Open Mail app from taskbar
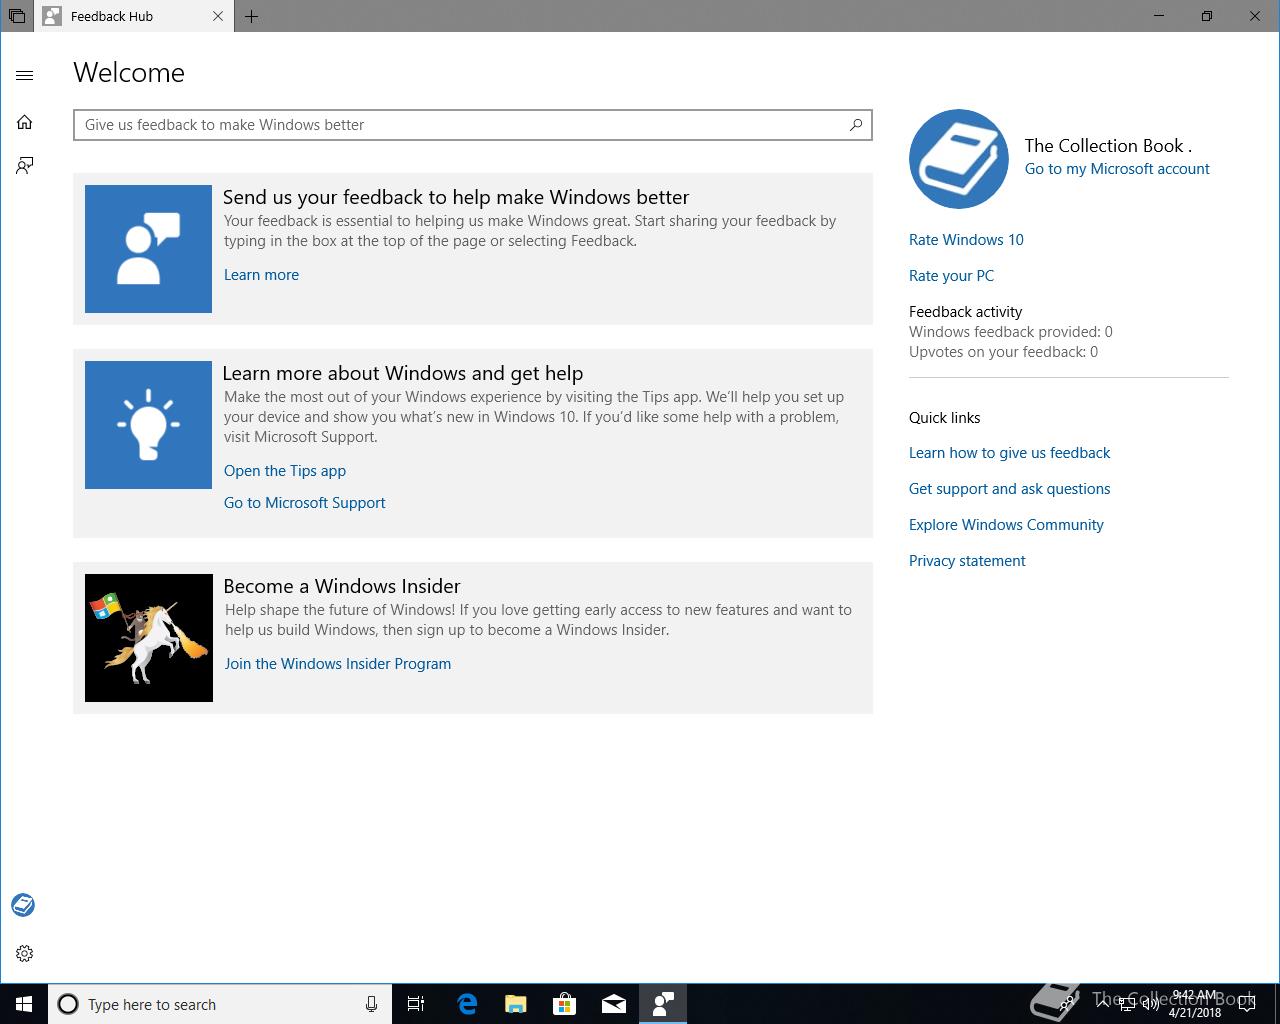This screenshot has height=1024, width=1280. click(614, 1004)
